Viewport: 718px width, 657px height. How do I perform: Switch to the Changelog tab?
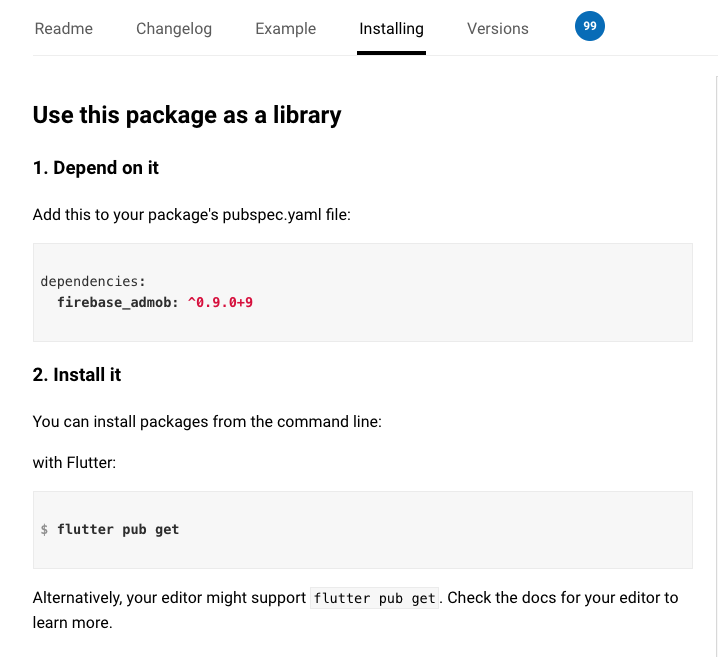coord(174,28)
